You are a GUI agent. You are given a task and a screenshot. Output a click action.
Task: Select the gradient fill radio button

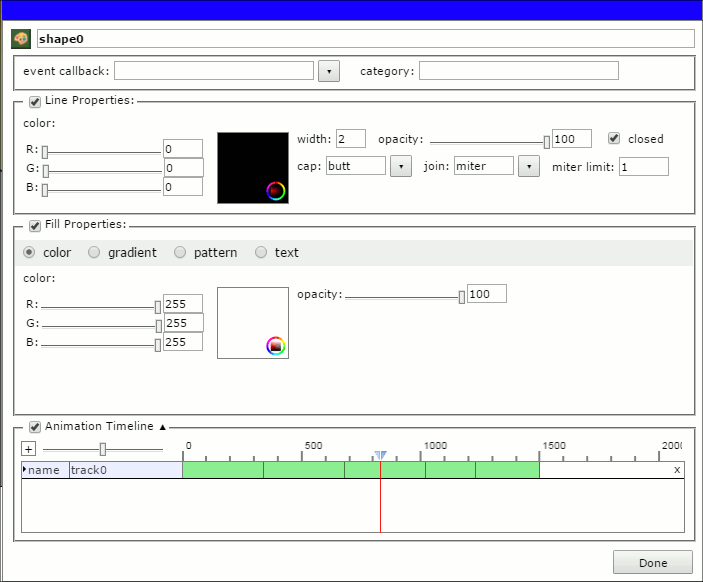pyautogui.click(x=94, y=252)
